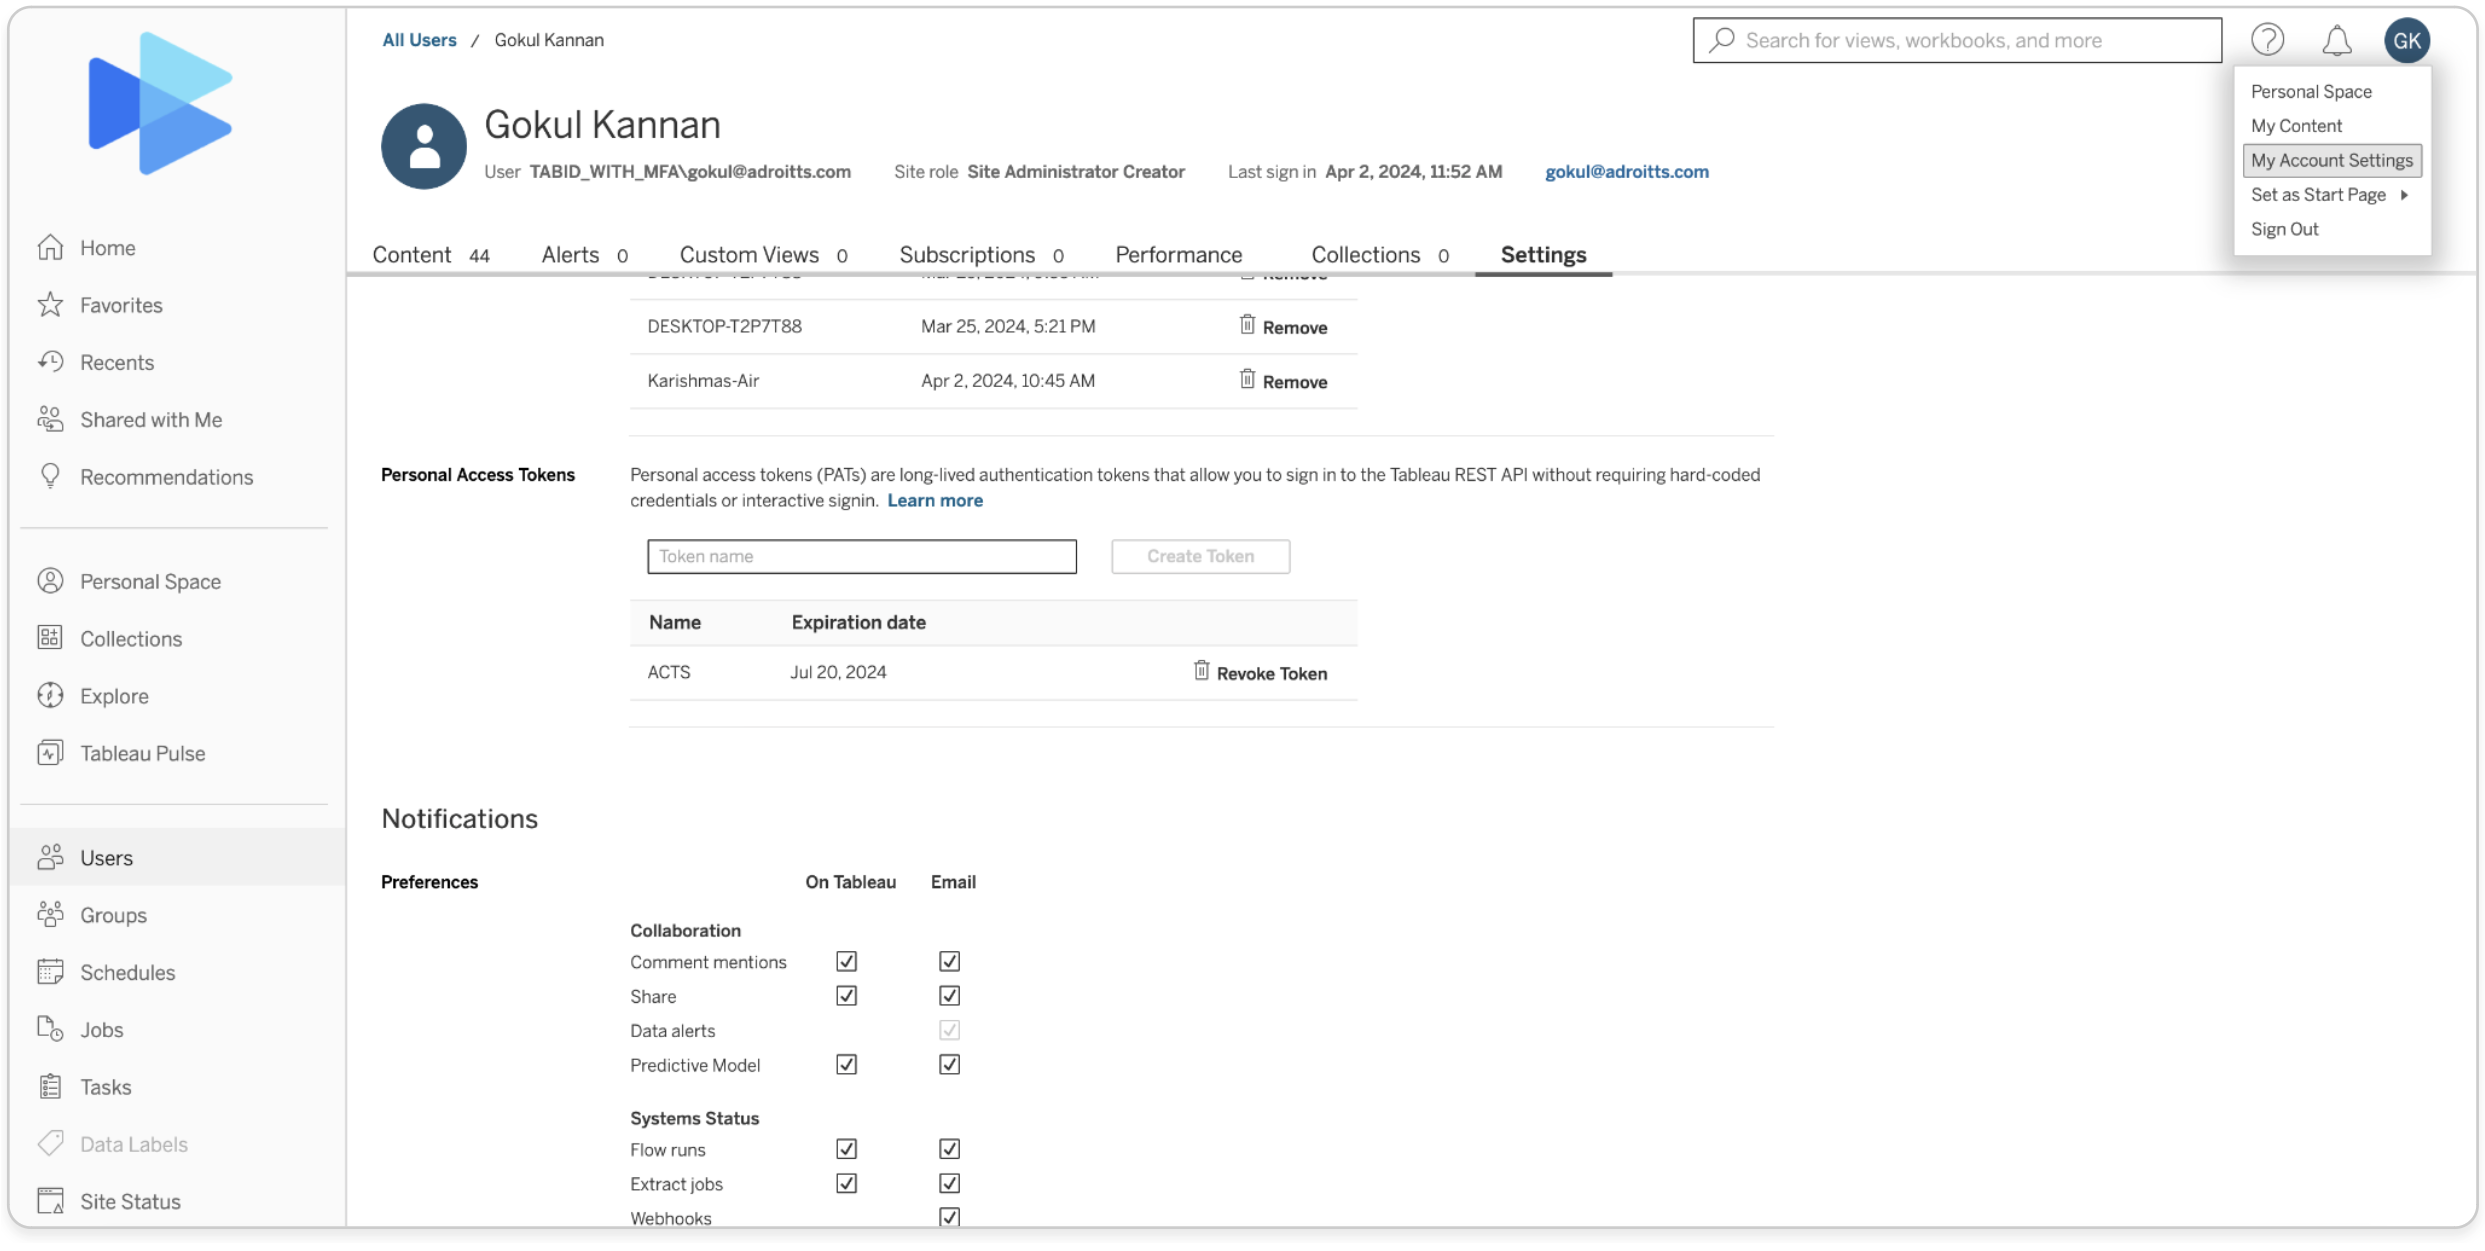Open the notifications bell icon
This screenshot has width=2485, height=1251.
pyautogui.click(x=2336, y=40)
